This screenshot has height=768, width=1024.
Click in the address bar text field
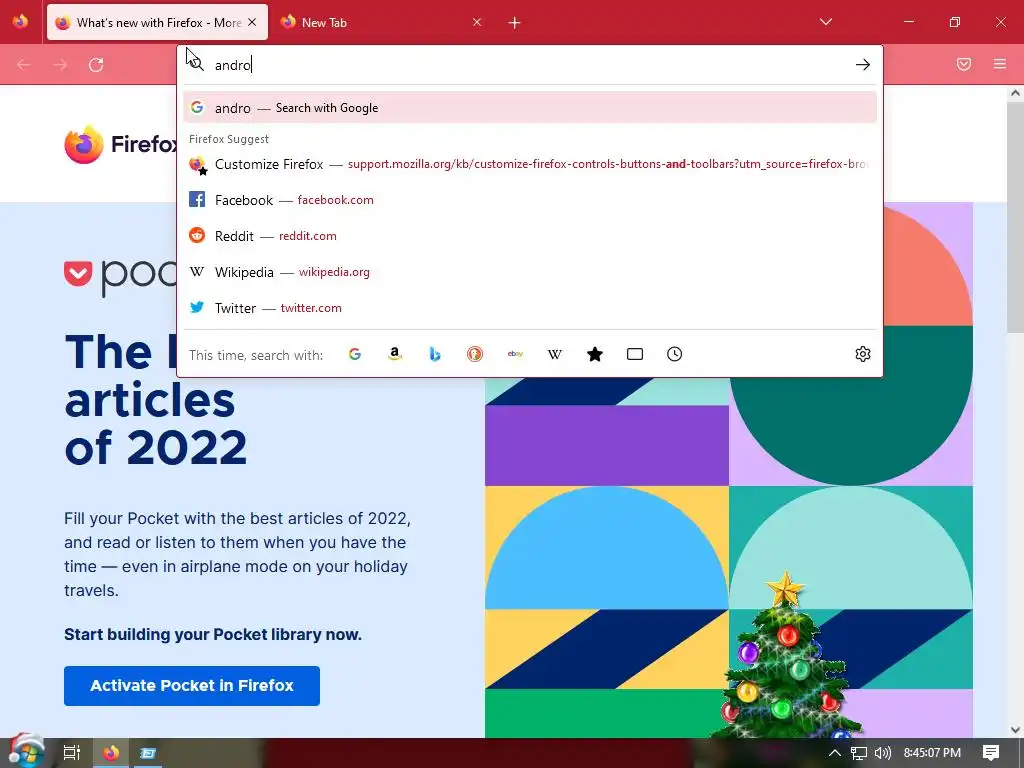point(529,65)
